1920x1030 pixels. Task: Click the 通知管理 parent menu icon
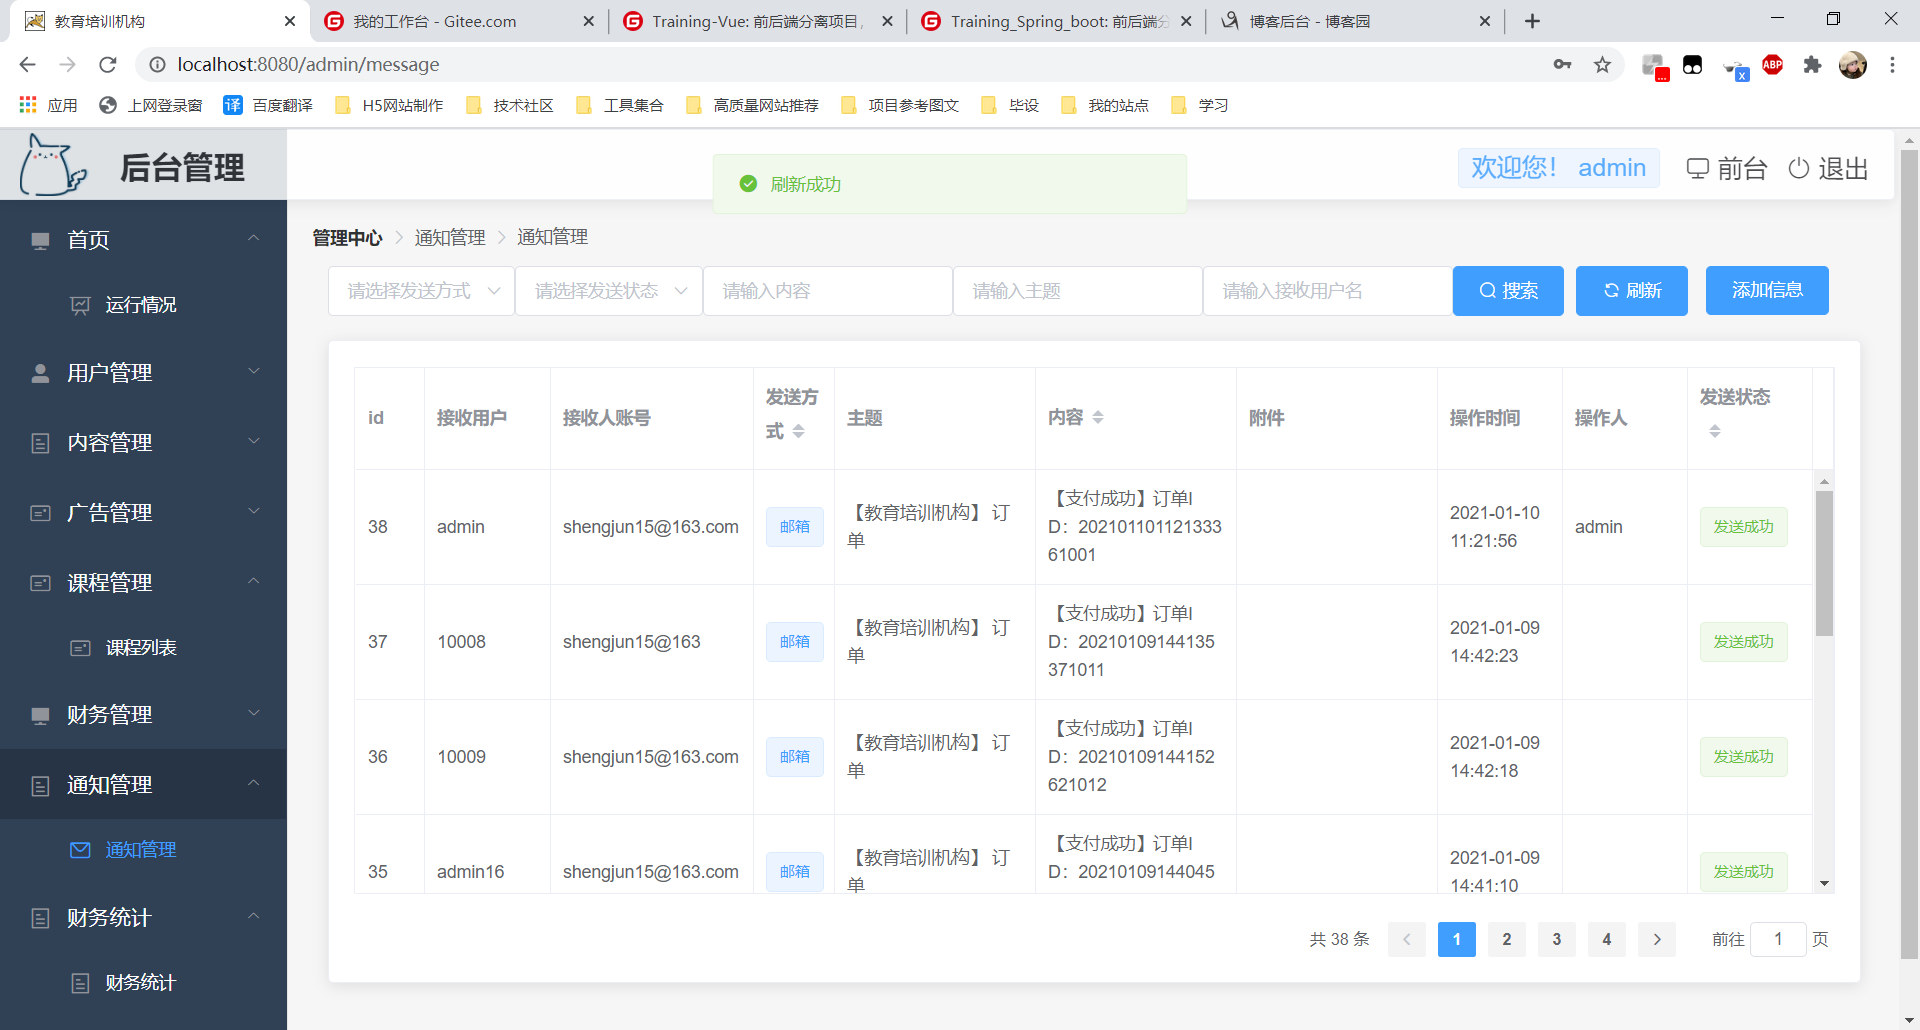click(x=40, y=786)
